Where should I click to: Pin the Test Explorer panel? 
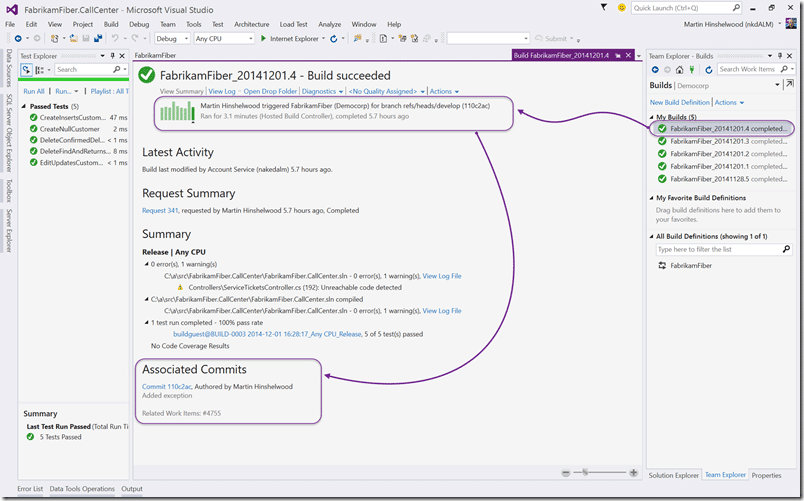113,56
